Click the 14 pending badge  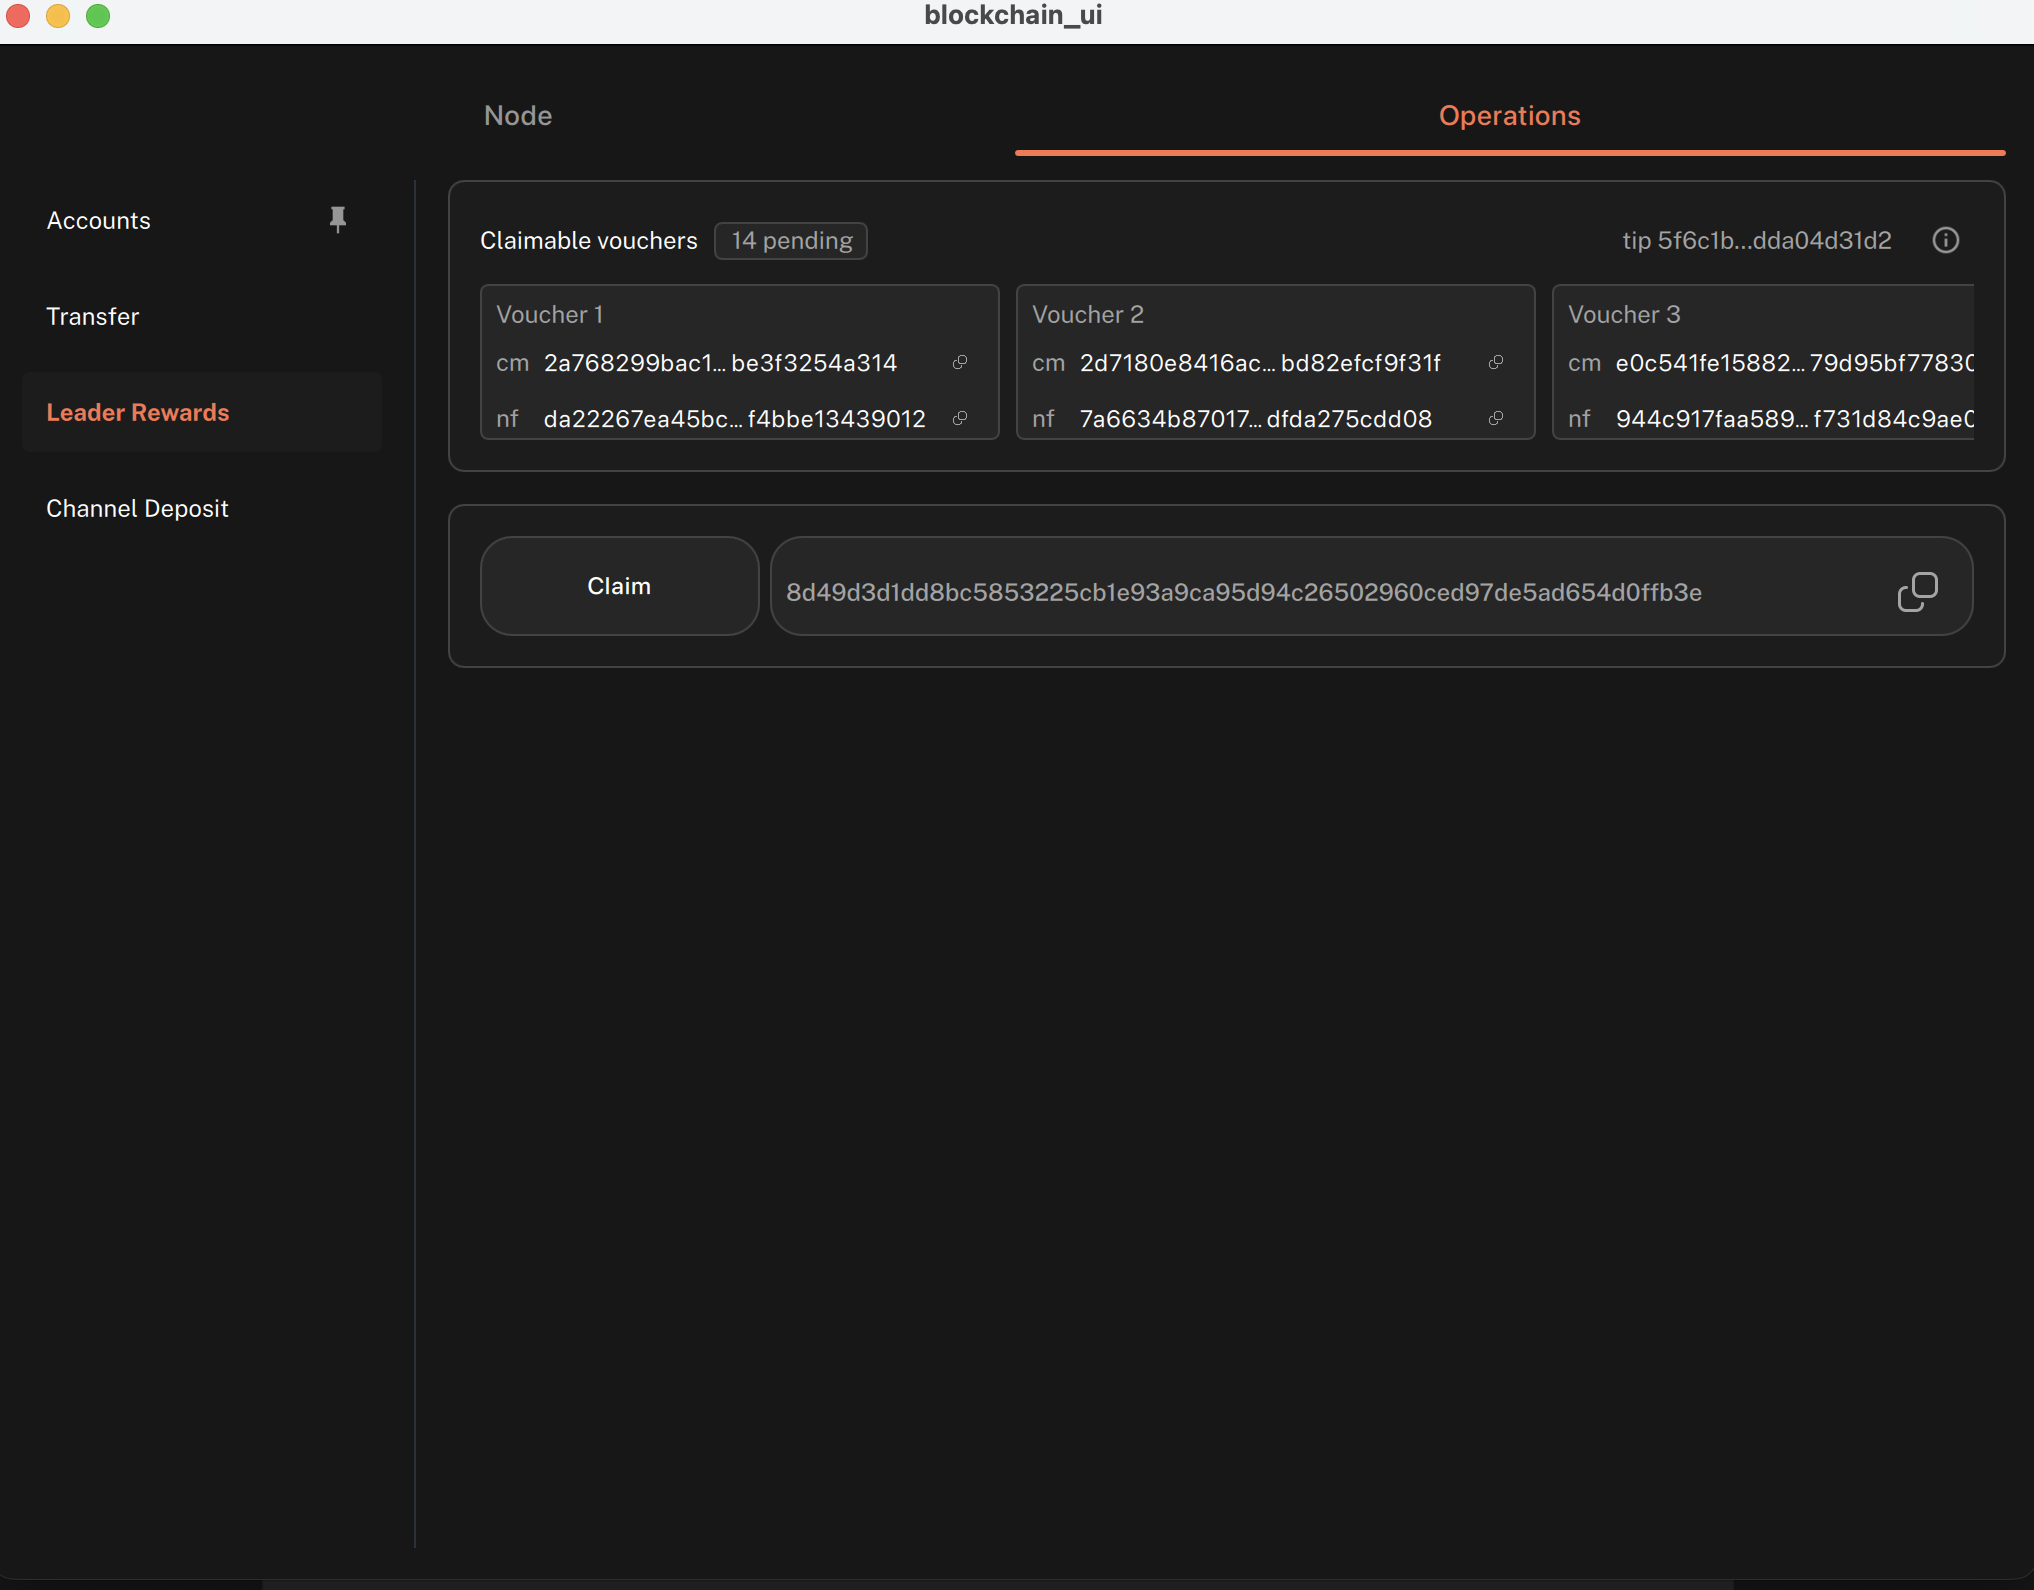tap(791, 241)
